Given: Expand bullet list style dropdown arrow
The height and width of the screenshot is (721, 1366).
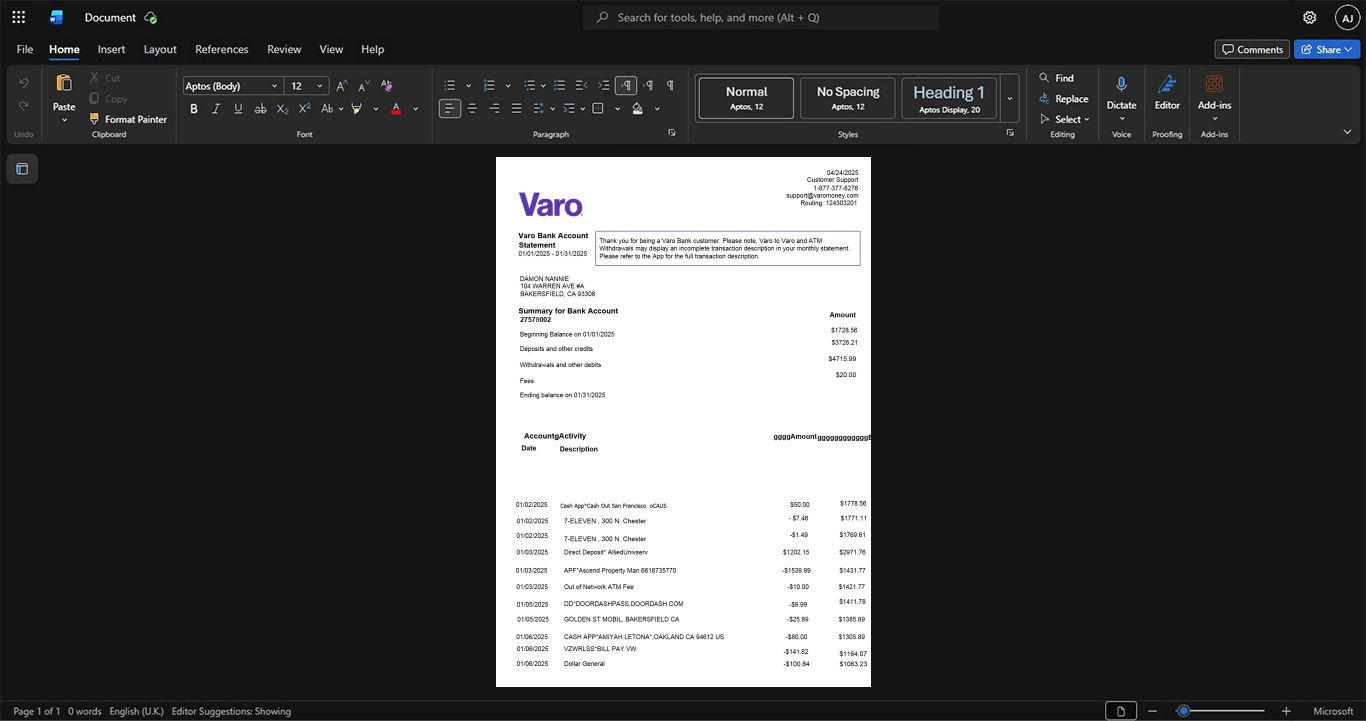Looking at the screenshot, I should coord(468,86).
